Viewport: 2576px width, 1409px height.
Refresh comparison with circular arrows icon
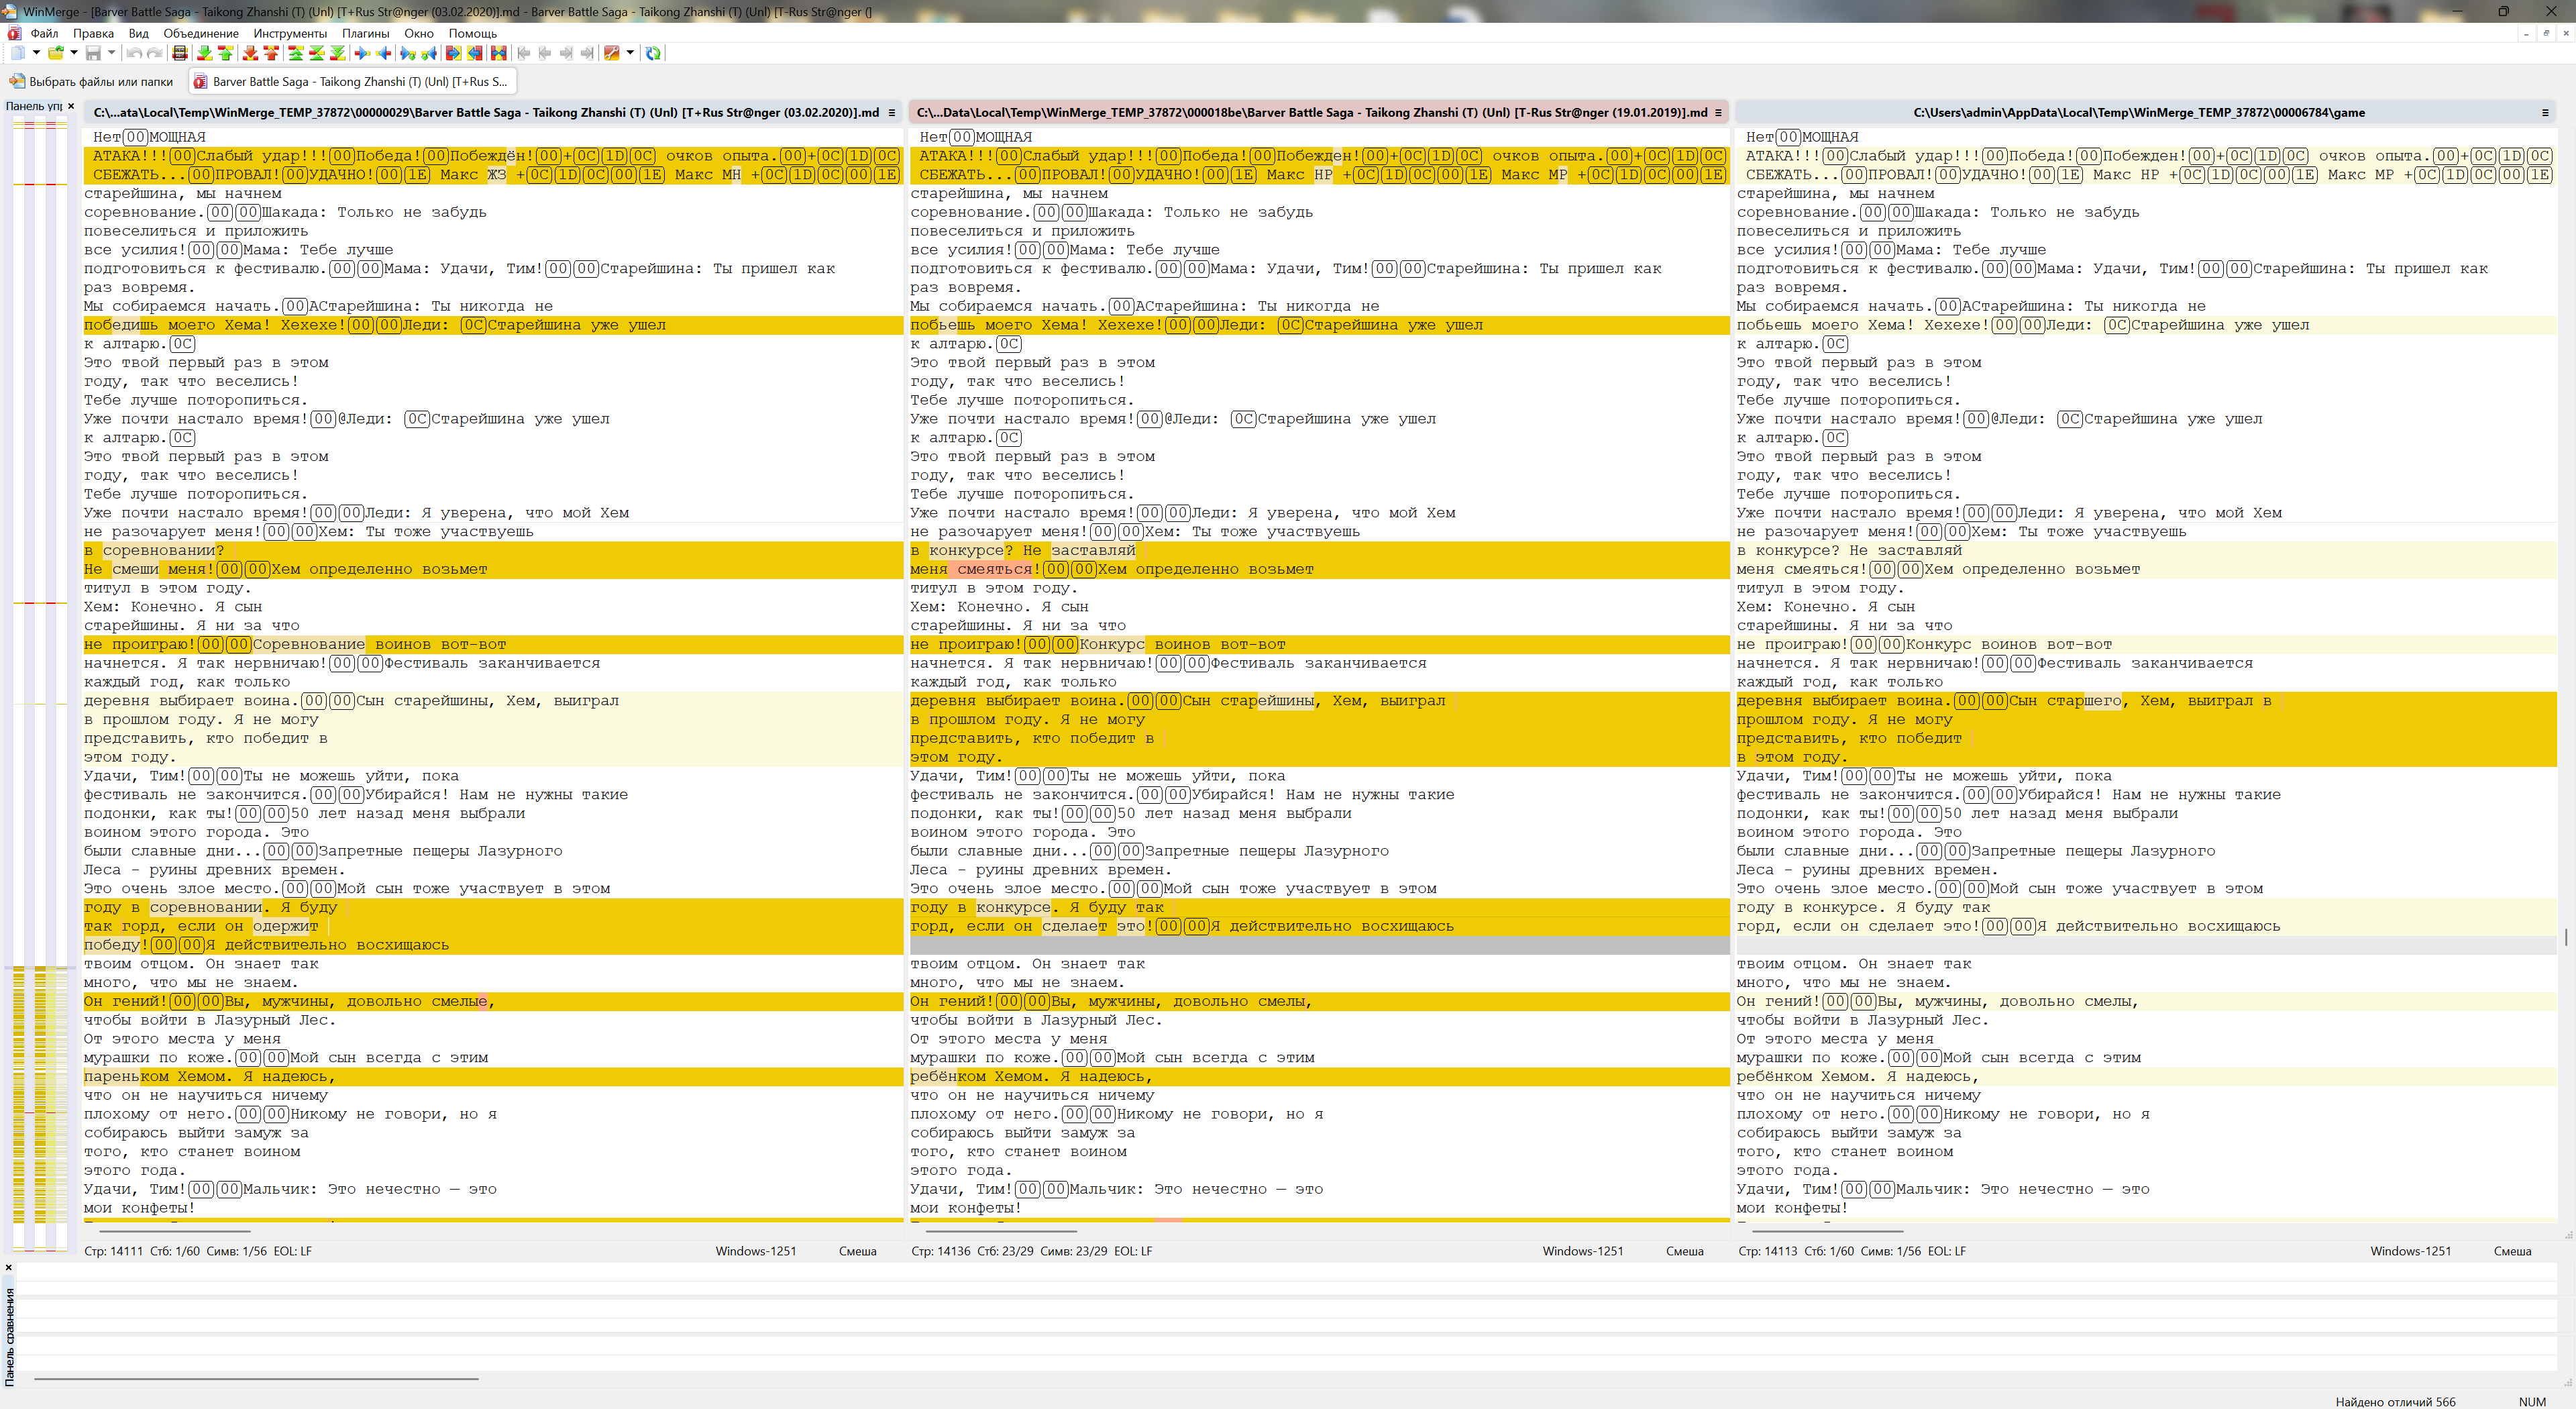[653, 53]
